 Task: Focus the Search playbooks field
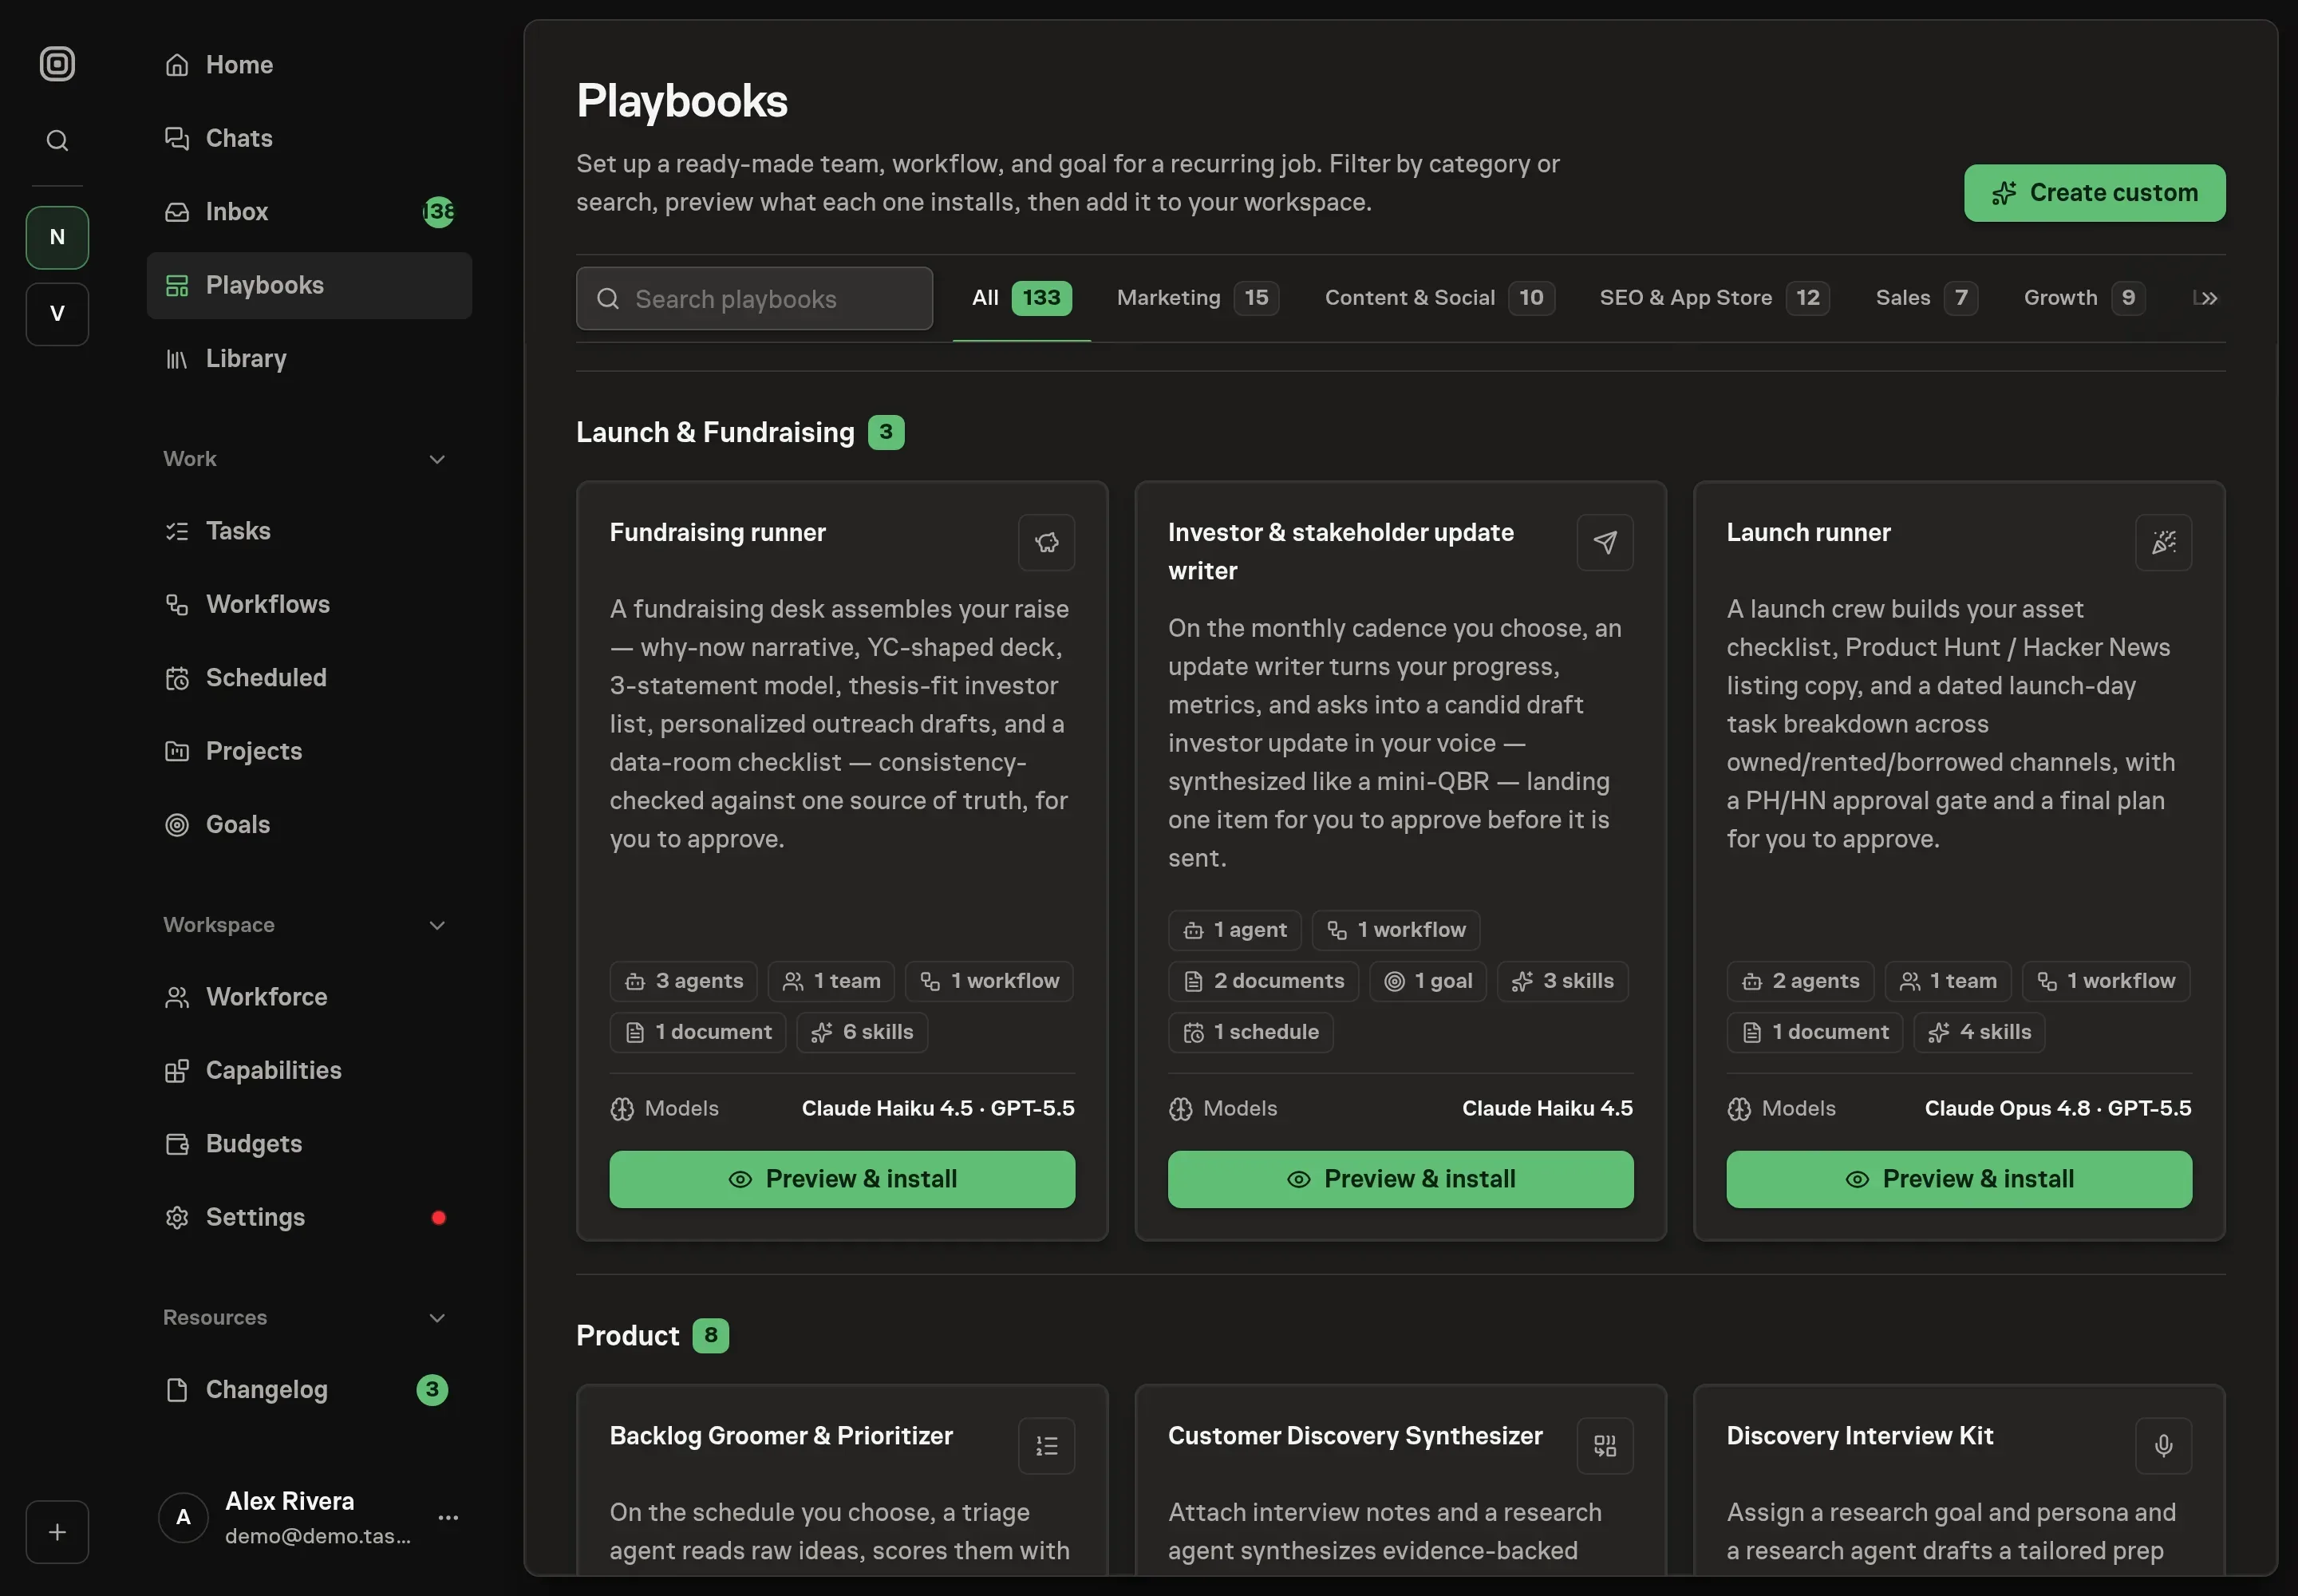tap(754, 299)
